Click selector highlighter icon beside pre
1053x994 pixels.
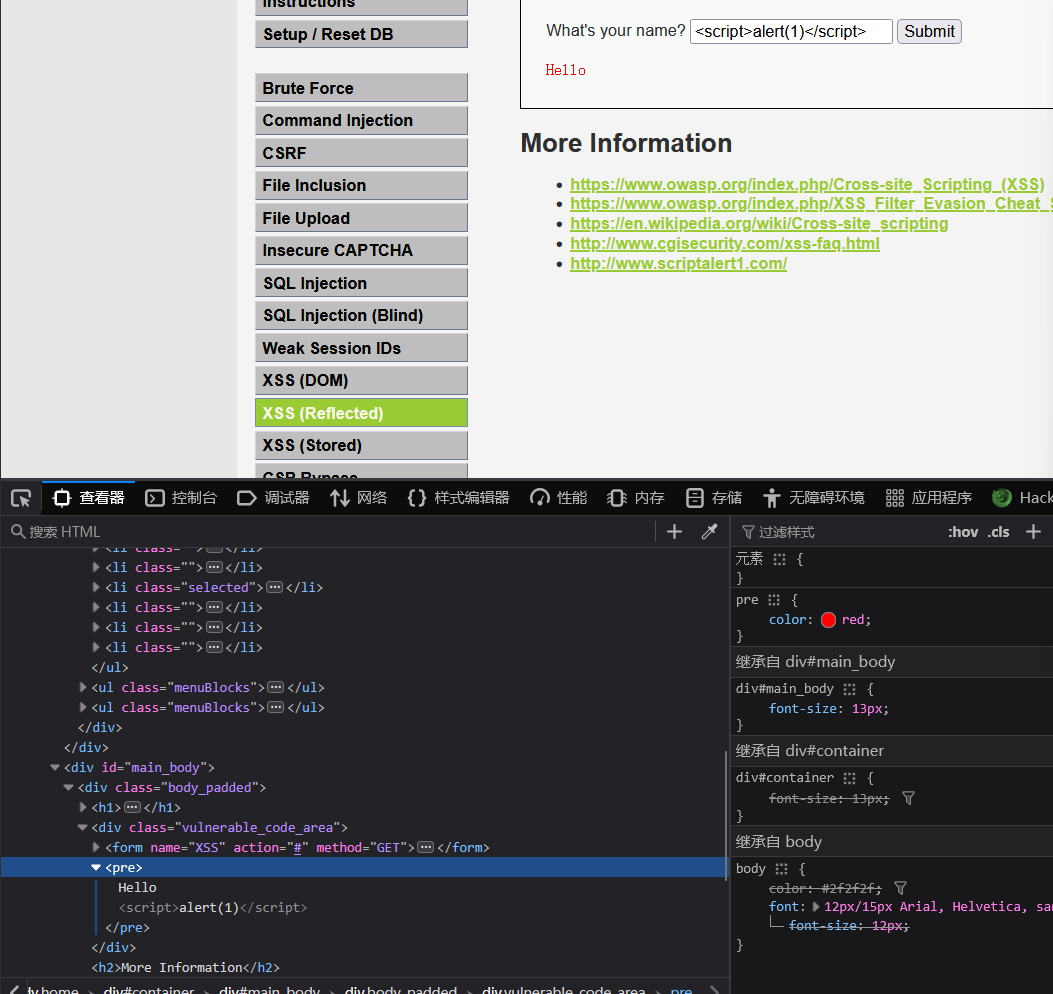[774, 600]
